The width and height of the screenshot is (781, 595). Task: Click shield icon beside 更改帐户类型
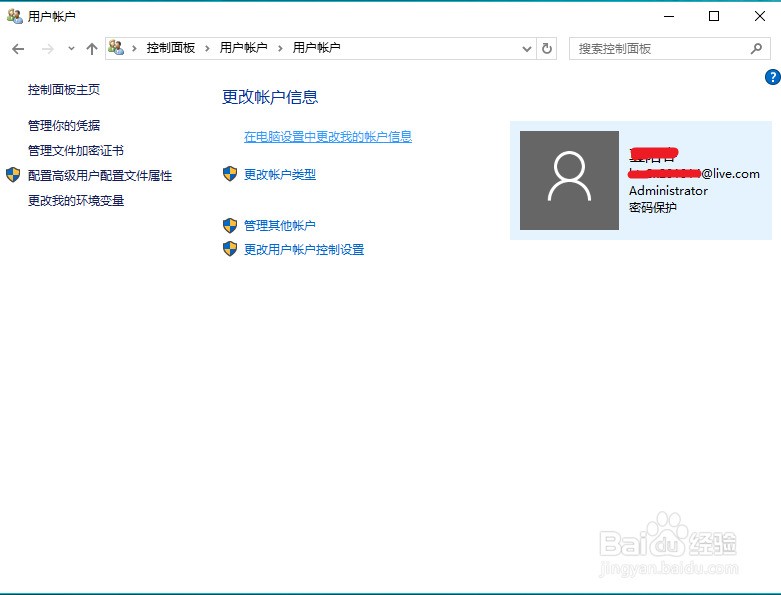[x=230, y=174]
